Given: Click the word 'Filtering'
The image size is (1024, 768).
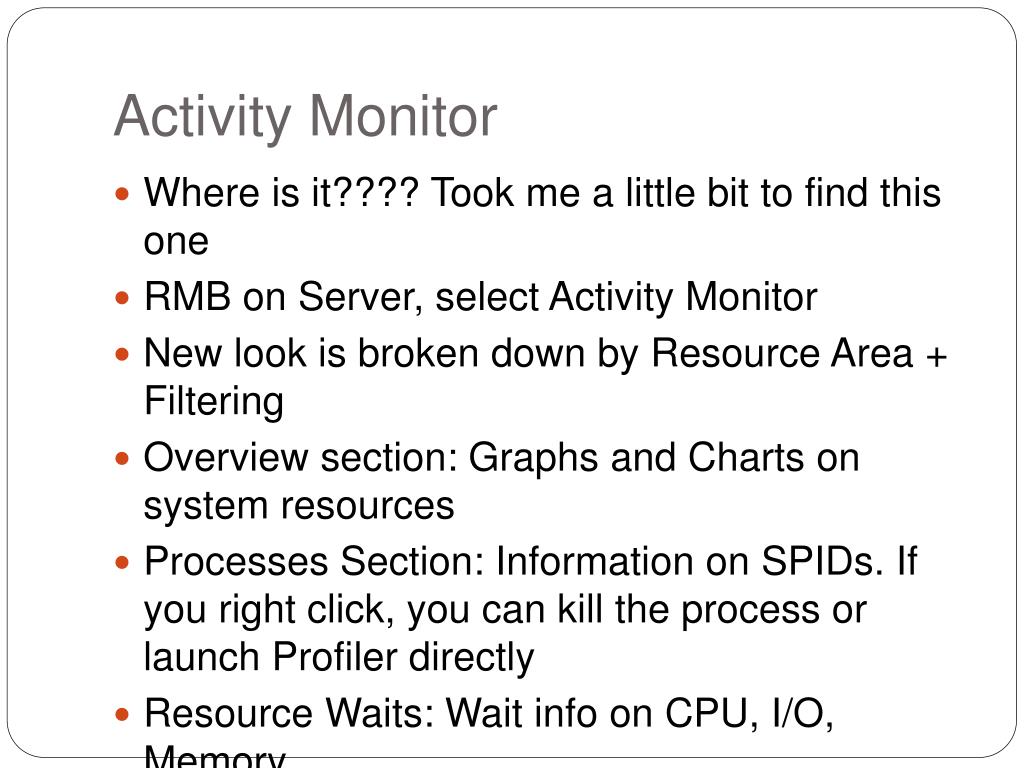Looking at the screenshot, I should coord(214,400).
